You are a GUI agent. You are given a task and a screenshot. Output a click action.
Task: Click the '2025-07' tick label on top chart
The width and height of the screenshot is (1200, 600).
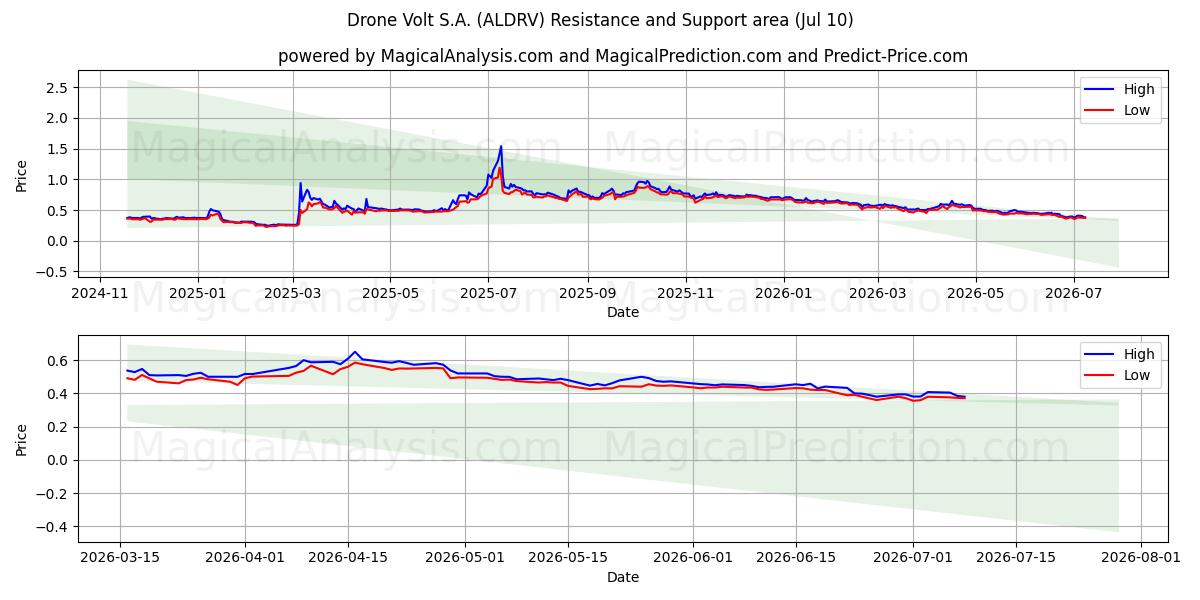point(488,293)
